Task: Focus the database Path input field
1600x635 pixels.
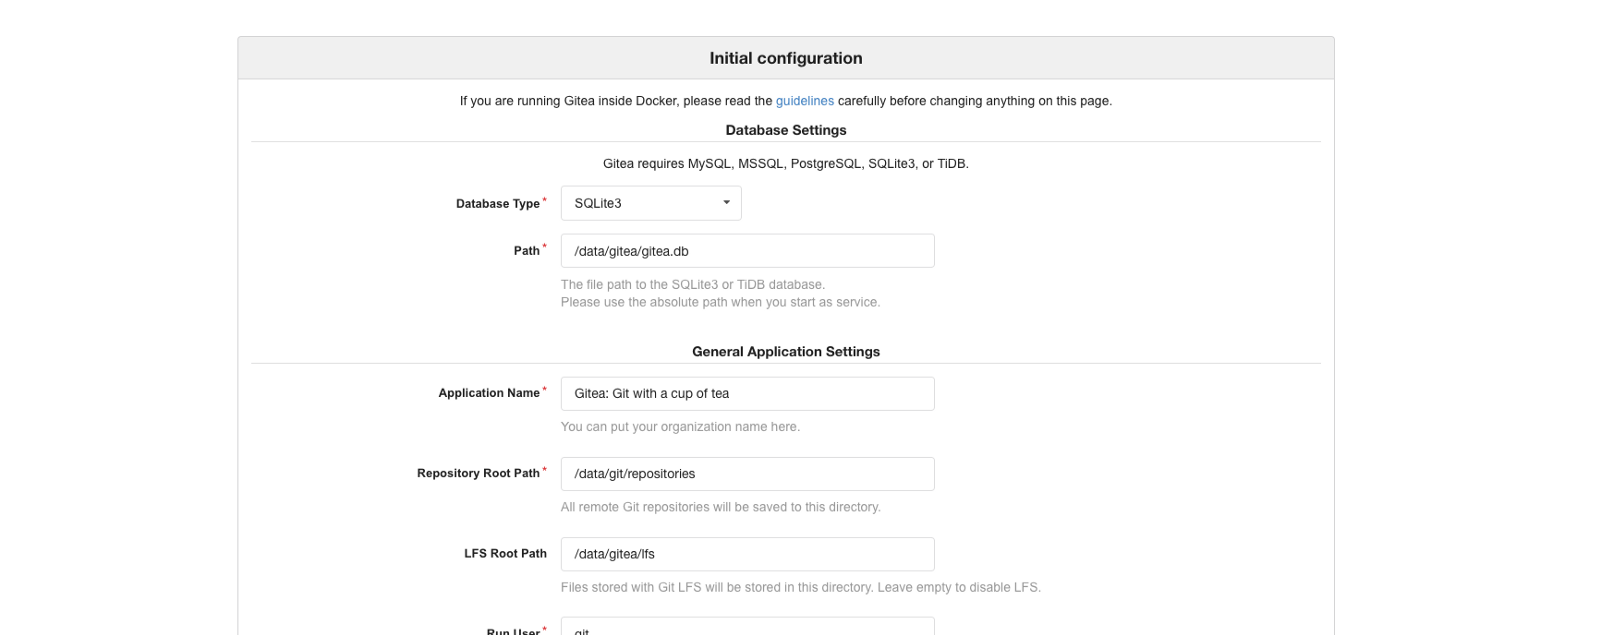Action: point(747,251)
